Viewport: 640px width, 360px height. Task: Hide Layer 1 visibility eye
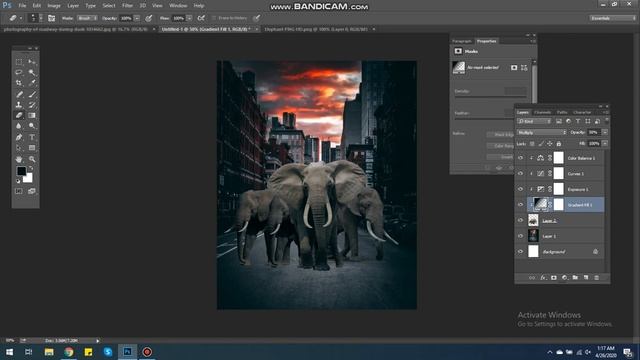click(520, 236)
